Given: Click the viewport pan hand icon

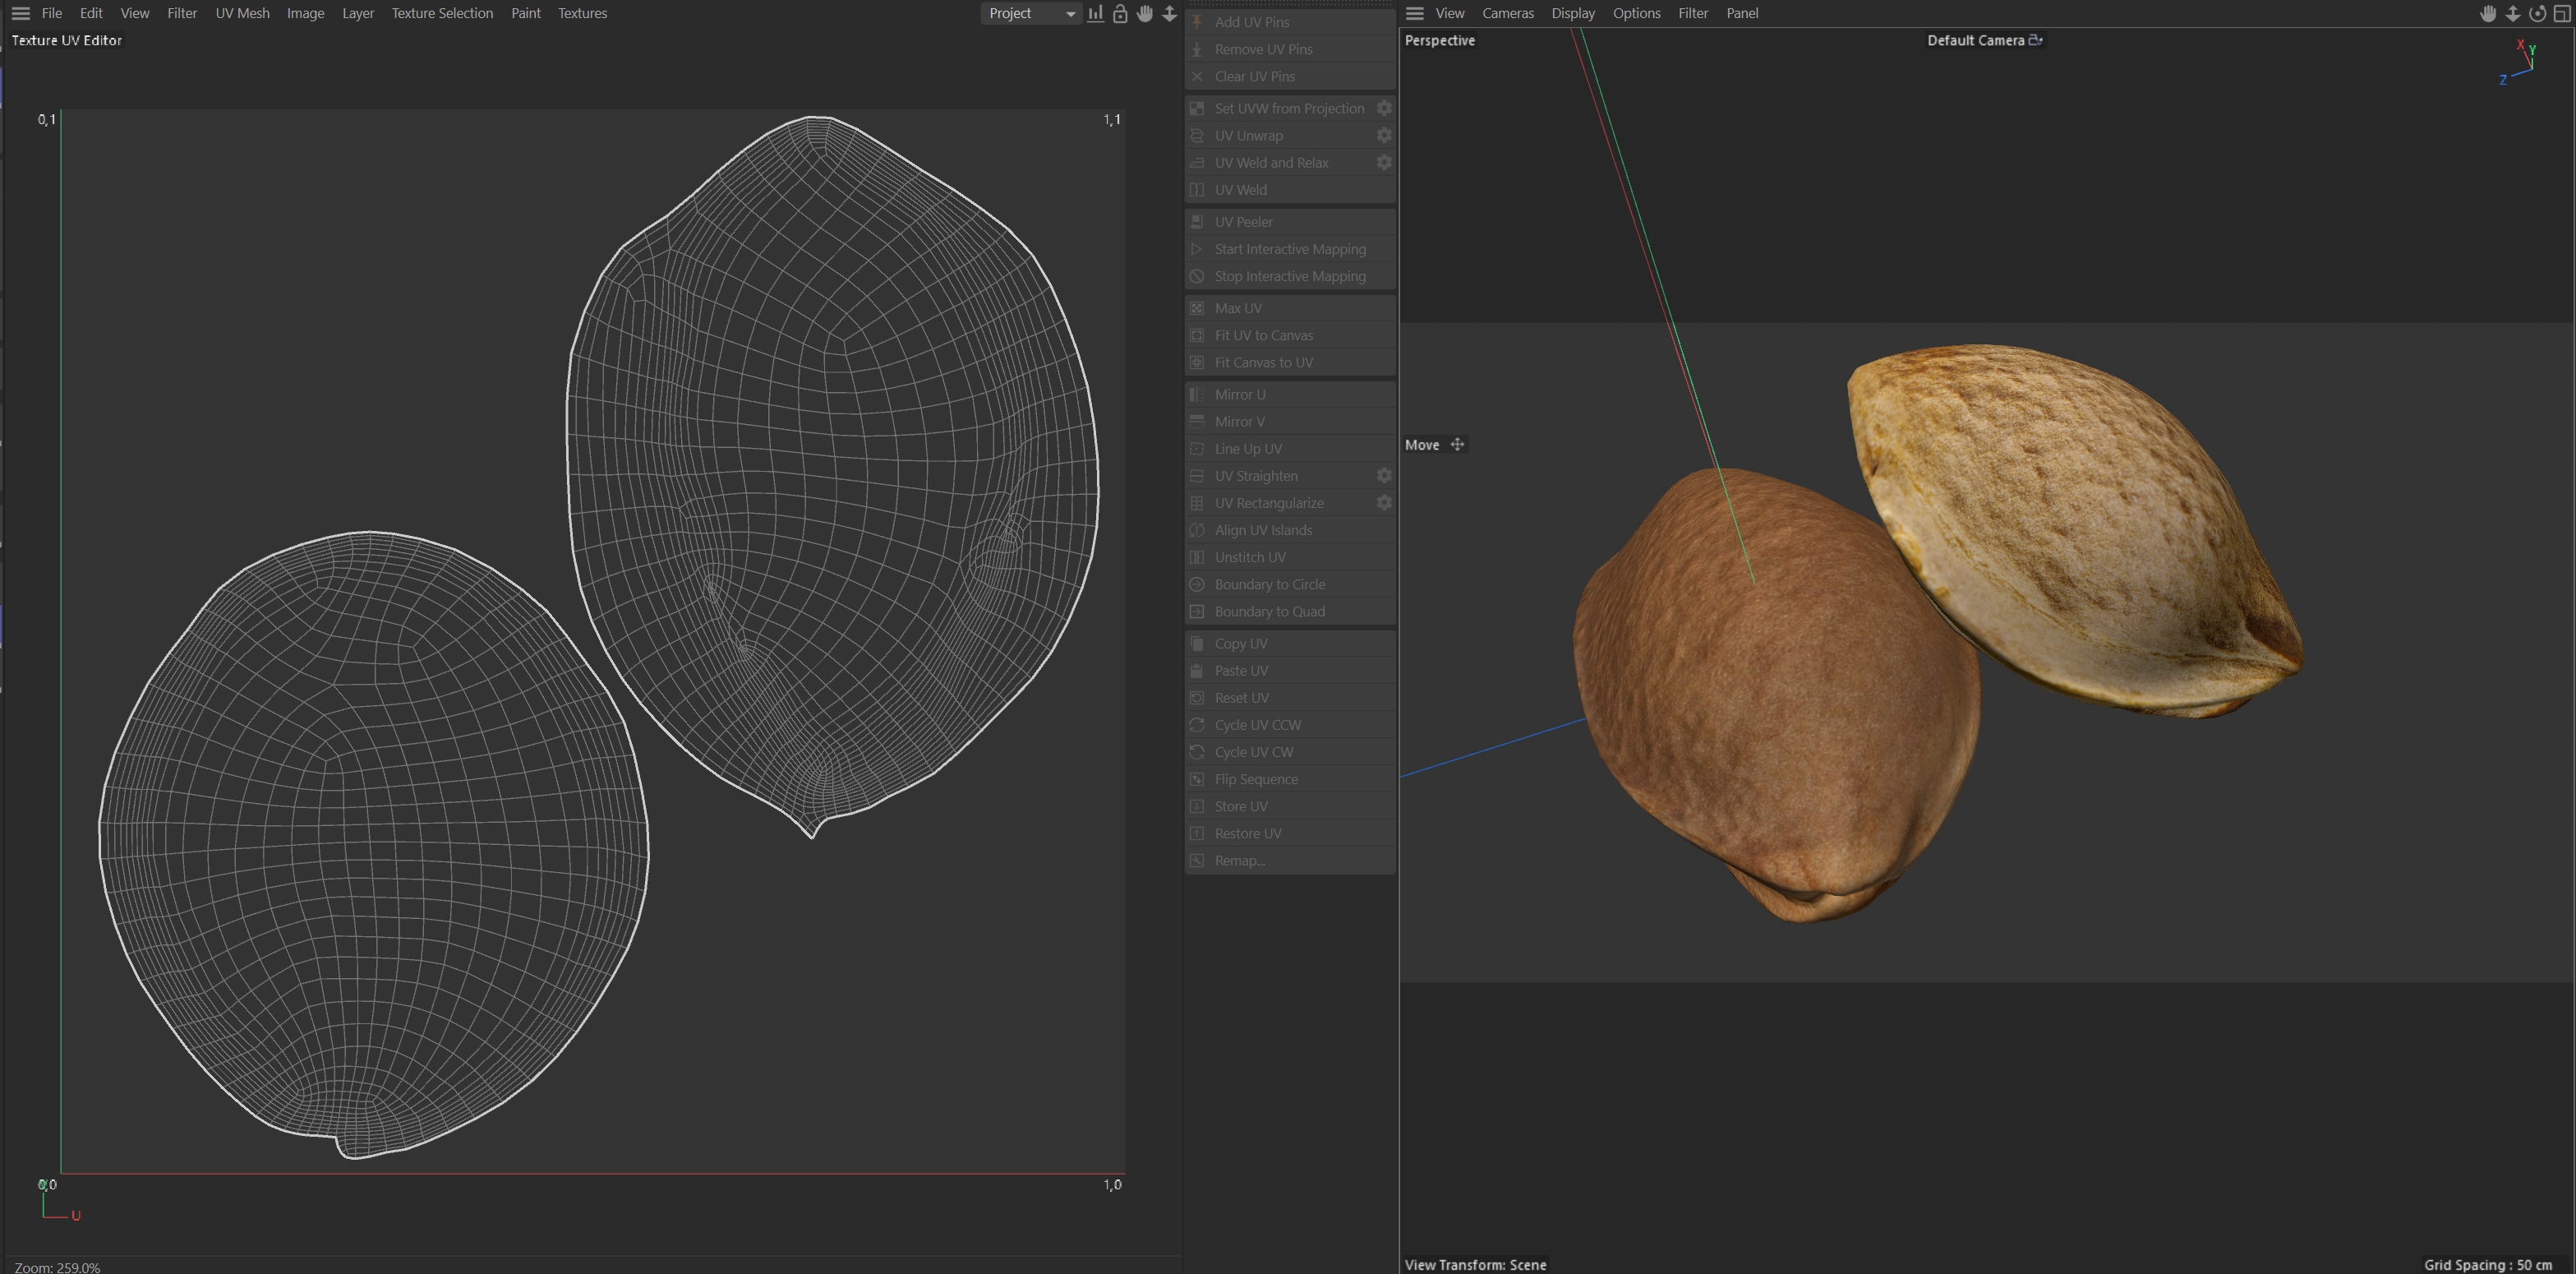Looking at the screenshot, I should (x=2488, y=13).
